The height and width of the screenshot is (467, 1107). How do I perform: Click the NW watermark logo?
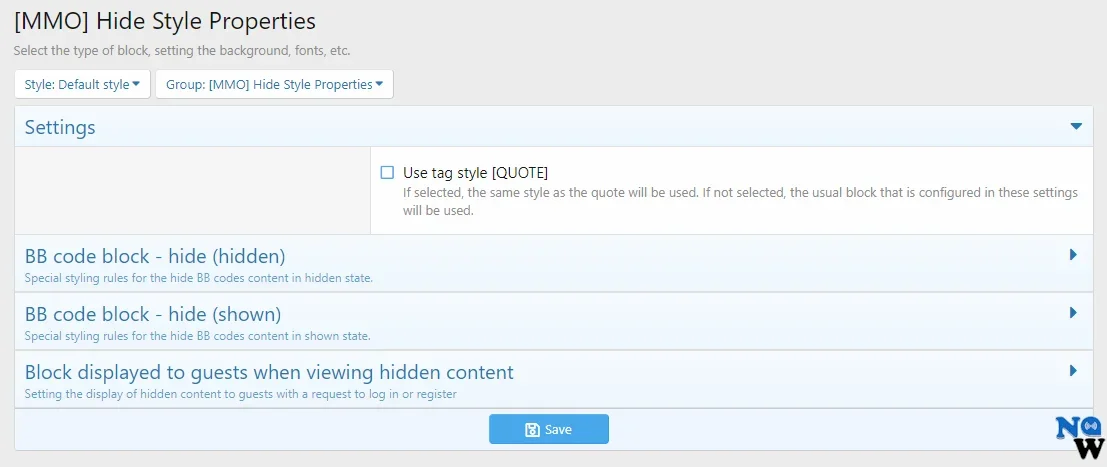(x=1079, y=438)
